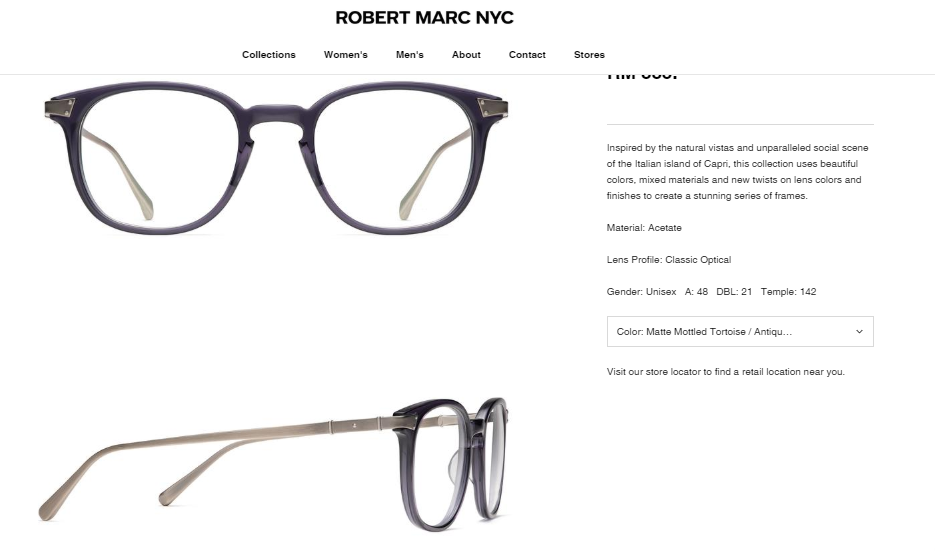
Task: Click the Gender: Unisex specification text
Action: point(641,292)
